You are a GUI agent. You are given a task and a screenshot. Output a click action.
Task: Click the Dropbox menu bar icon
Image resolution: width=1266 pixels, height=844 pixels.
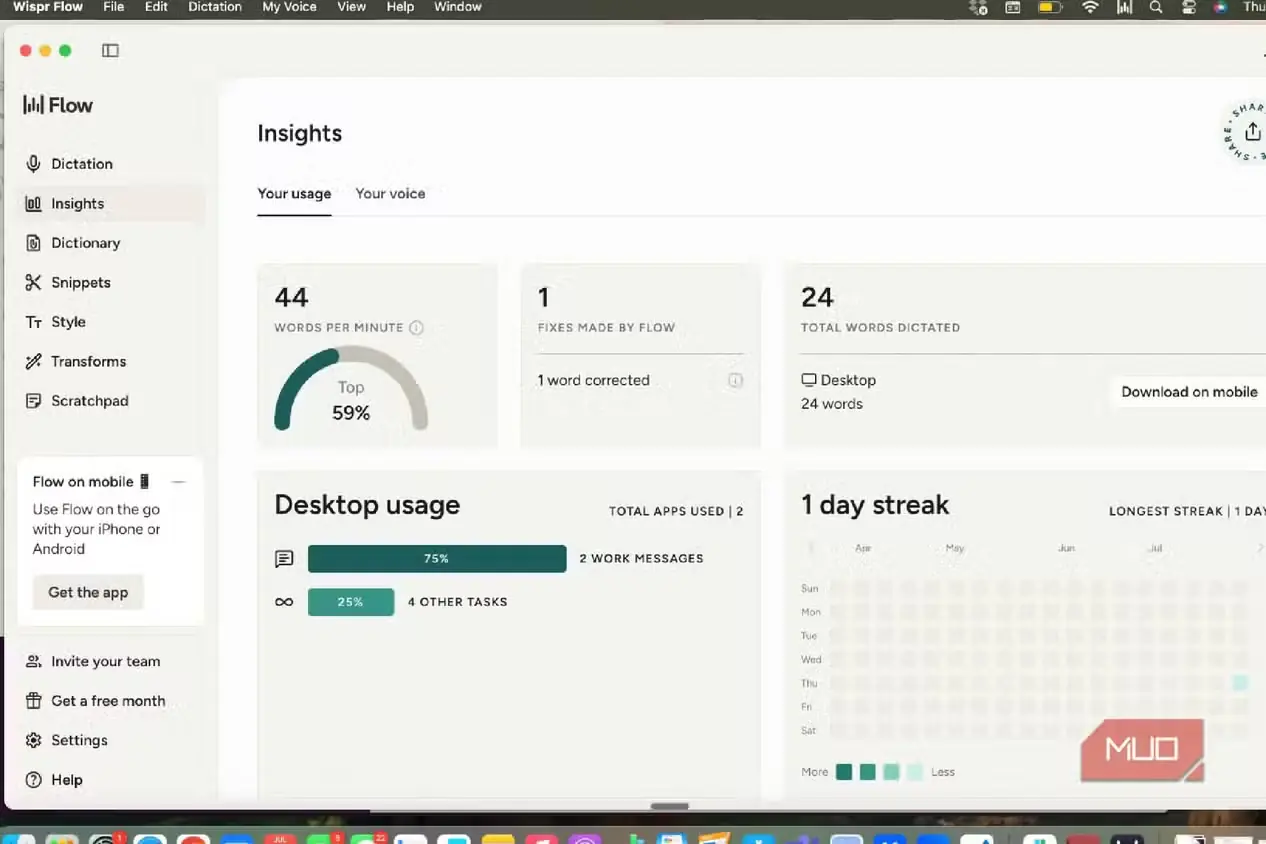click(x=979, y=7)
